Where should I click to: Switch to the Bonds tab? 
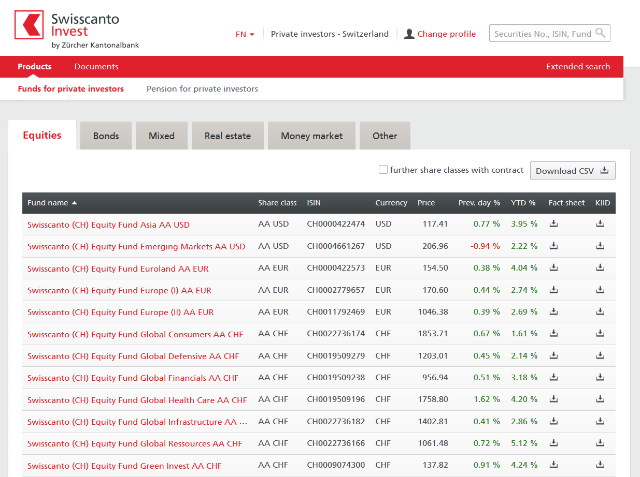point(106,136)
